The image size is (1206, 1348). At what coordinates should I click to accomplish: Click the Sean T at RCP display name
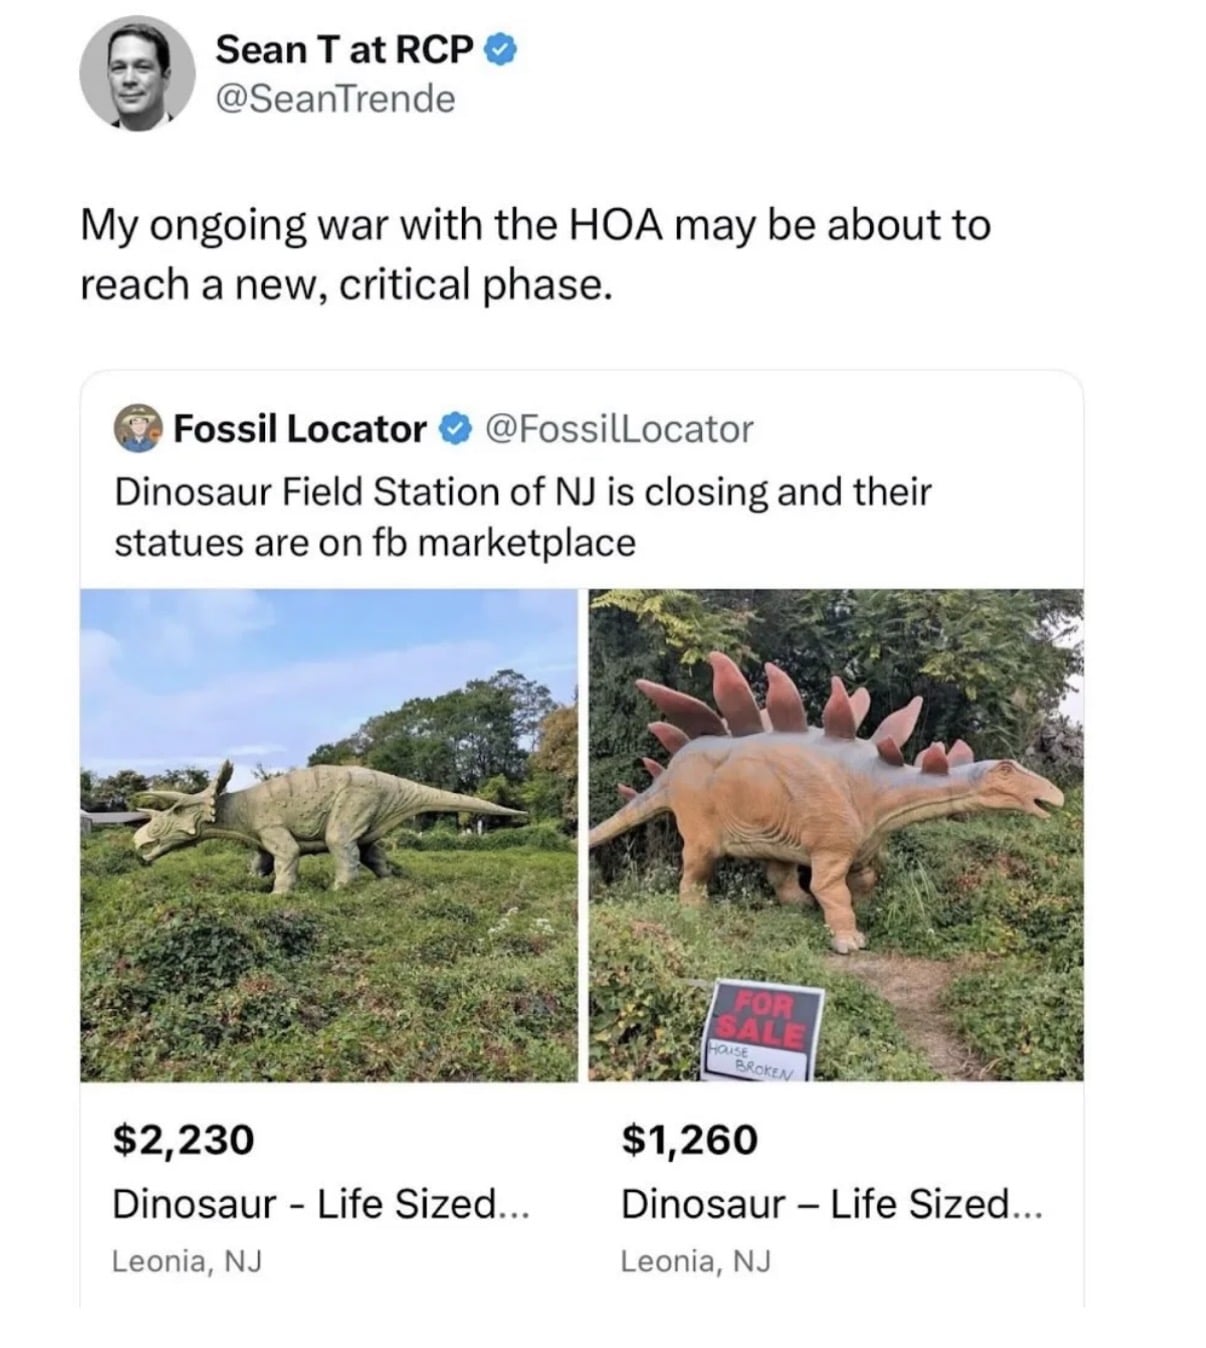pyautogui.click(x=344, y=48)
